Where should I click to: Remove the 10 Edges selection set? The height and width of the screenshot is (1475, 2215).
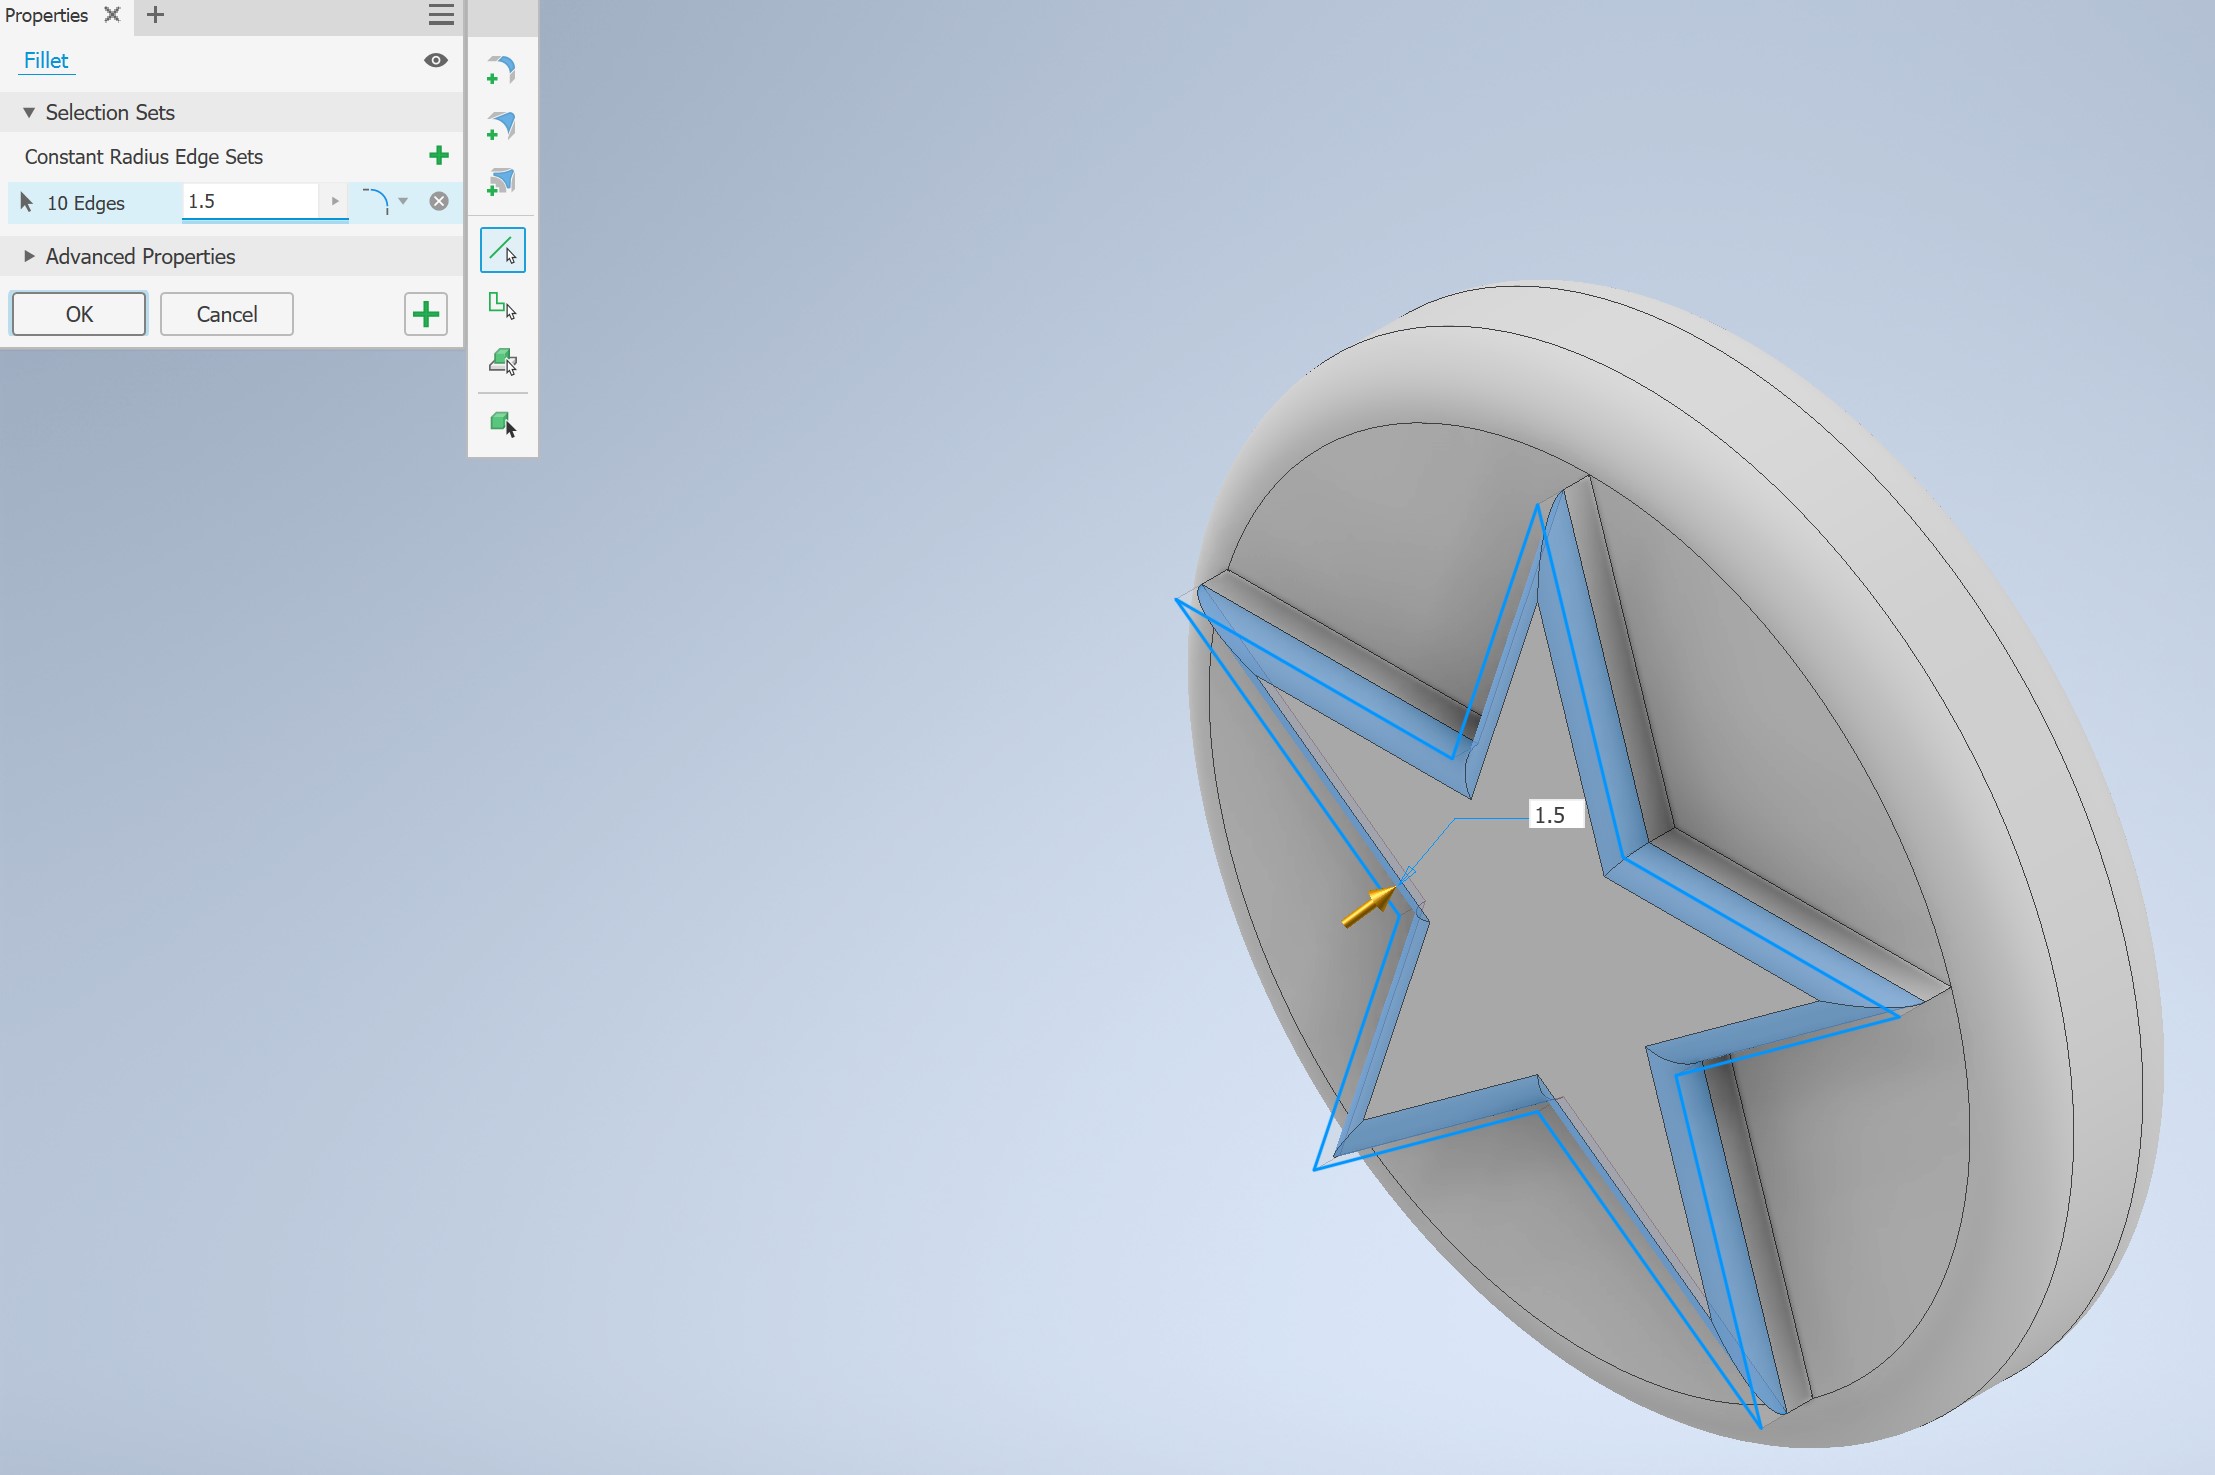pos(439,201)
